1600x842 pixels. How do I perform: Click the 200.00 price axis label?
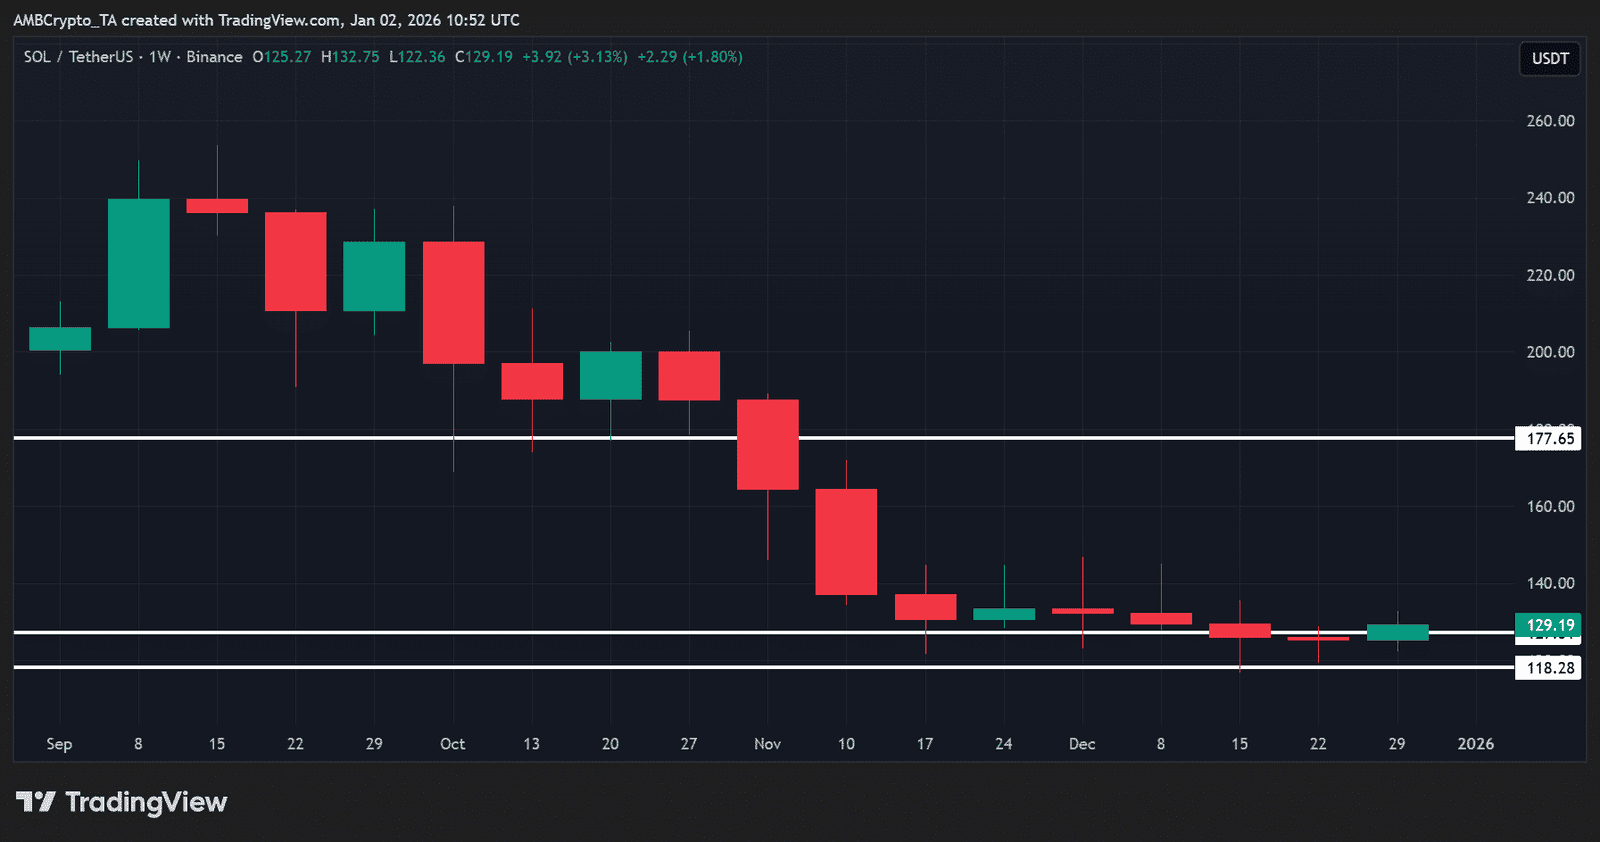(1550, 352)
